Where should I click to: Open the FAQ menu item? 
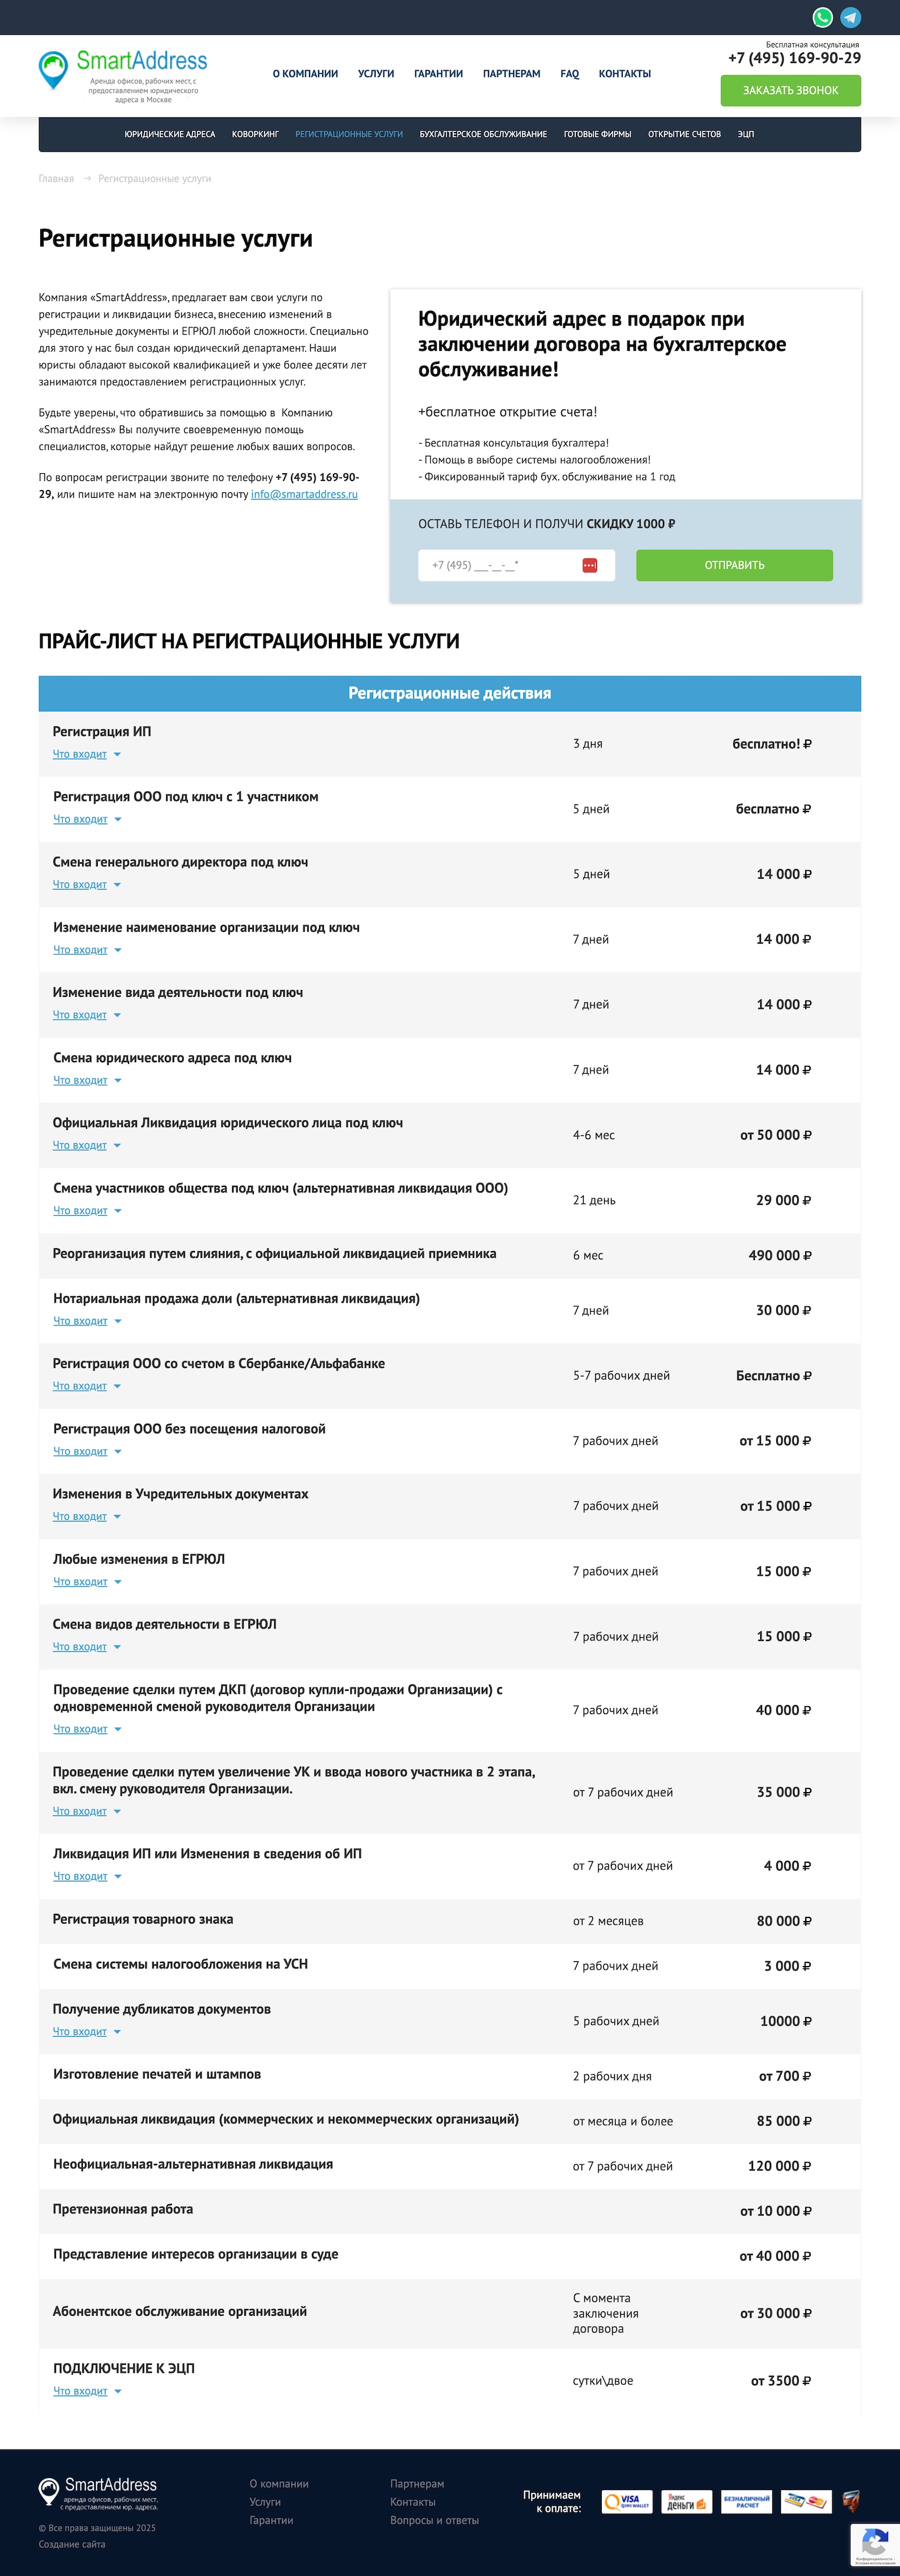(569, 74)
